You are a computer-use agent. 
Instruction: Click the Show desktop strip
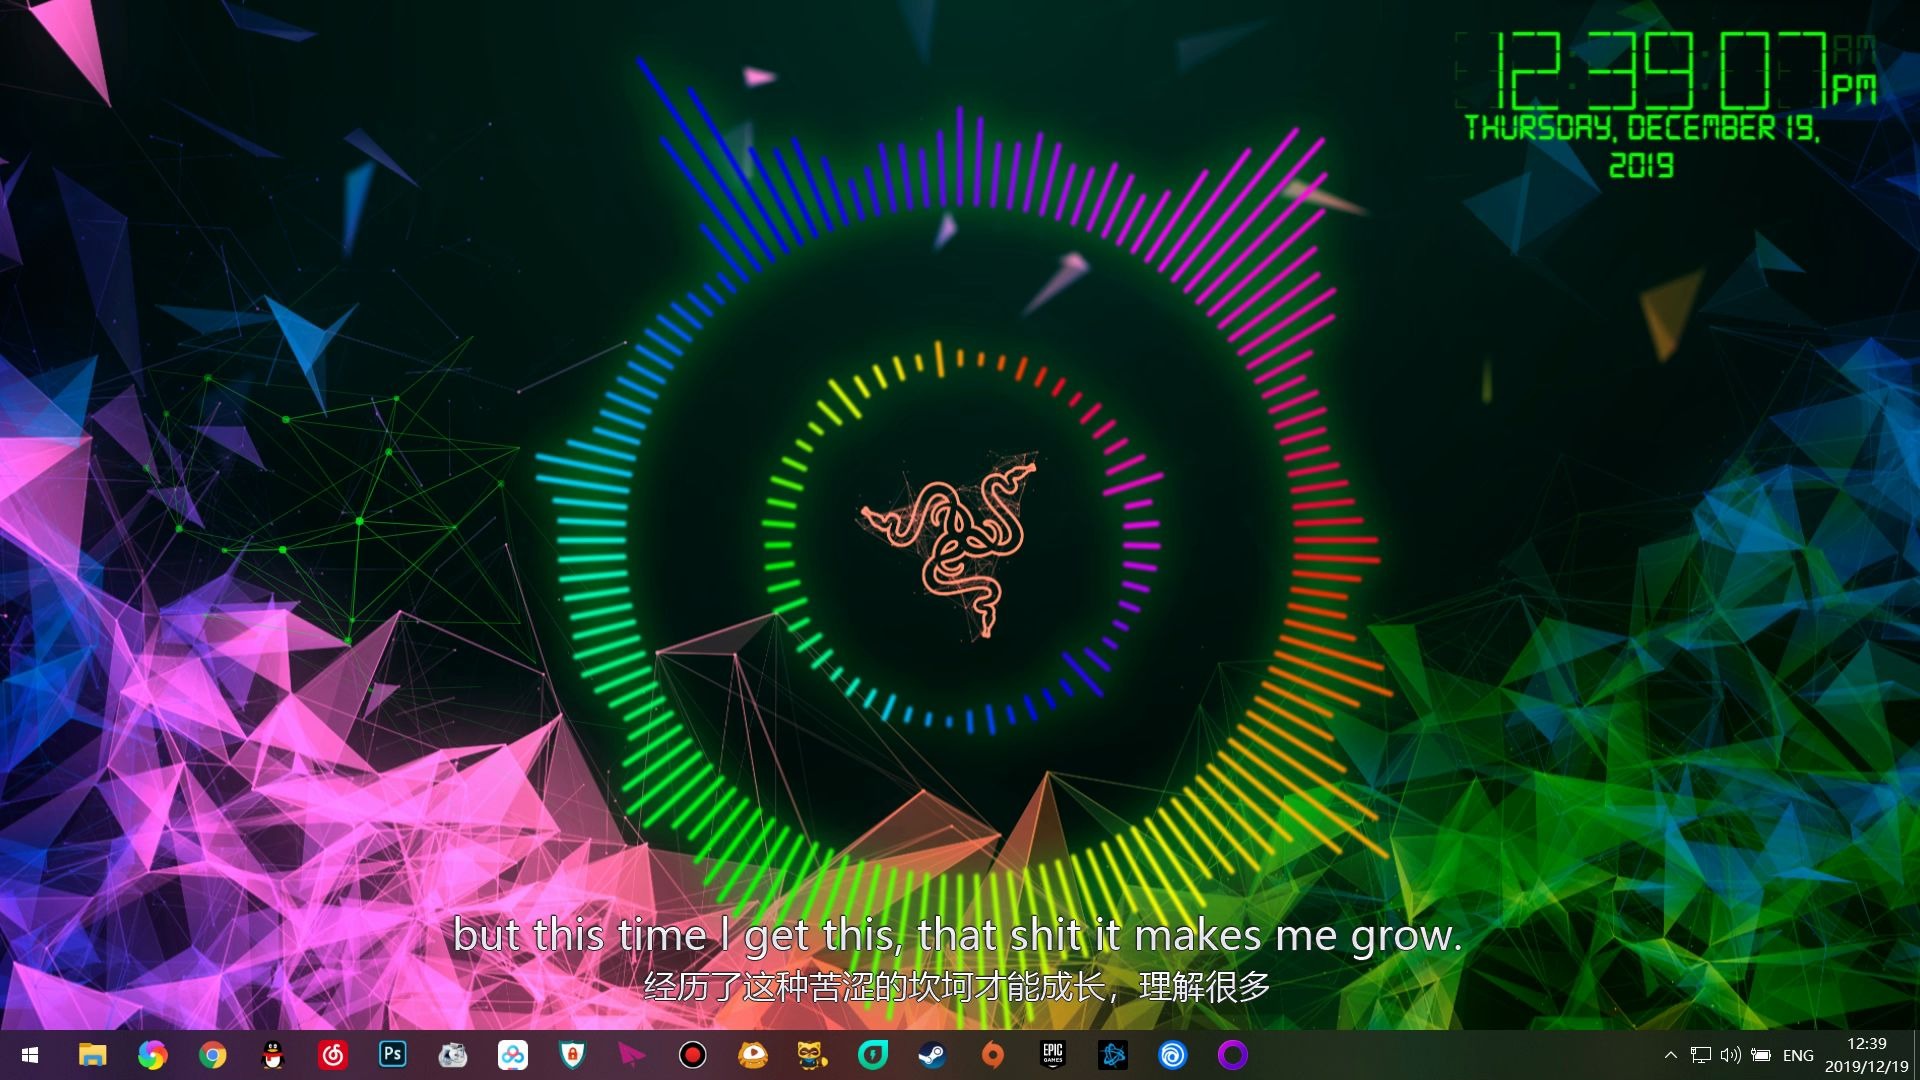pyautogui.click(x=1916, y=1055)
